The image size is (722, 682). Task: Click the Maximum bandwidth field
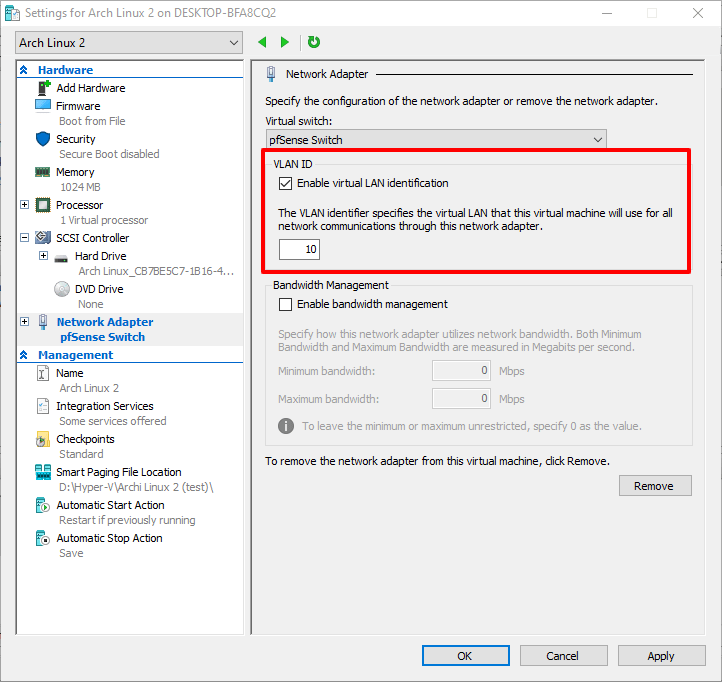click(x=461, y=398)
